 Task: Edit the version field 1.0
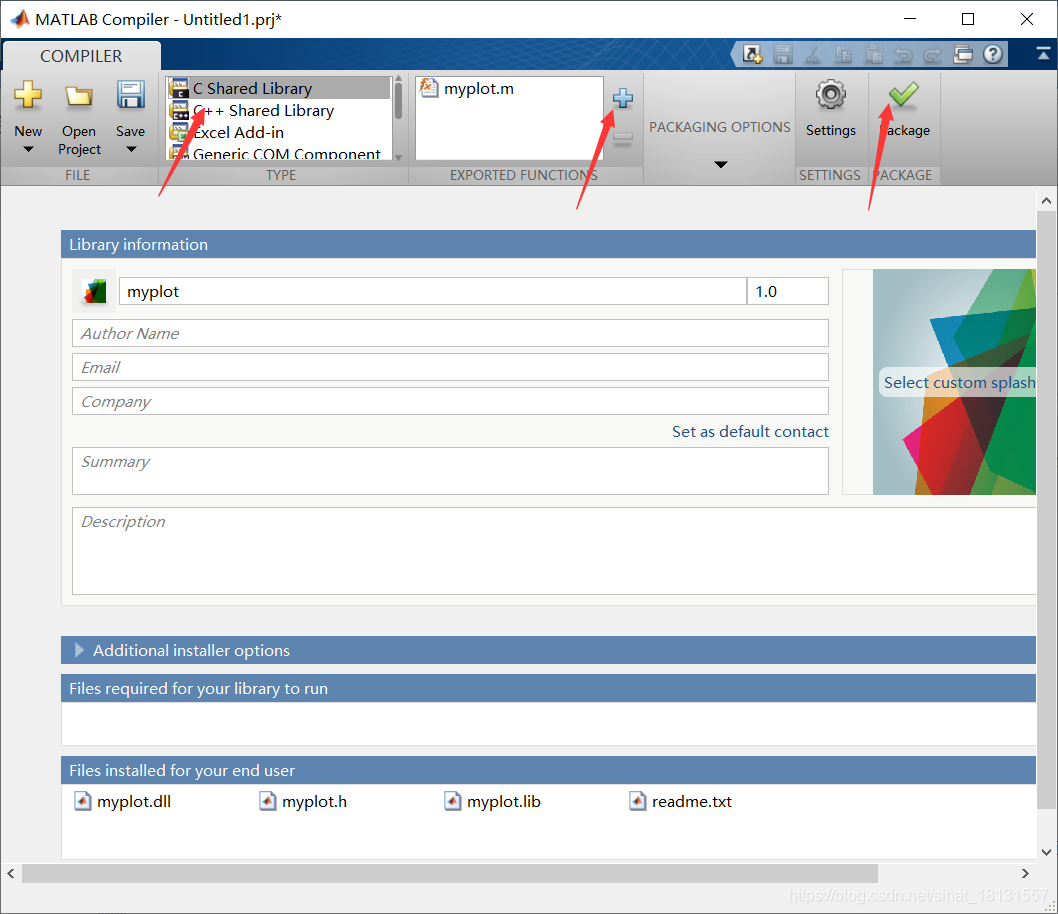coord(787,291)
